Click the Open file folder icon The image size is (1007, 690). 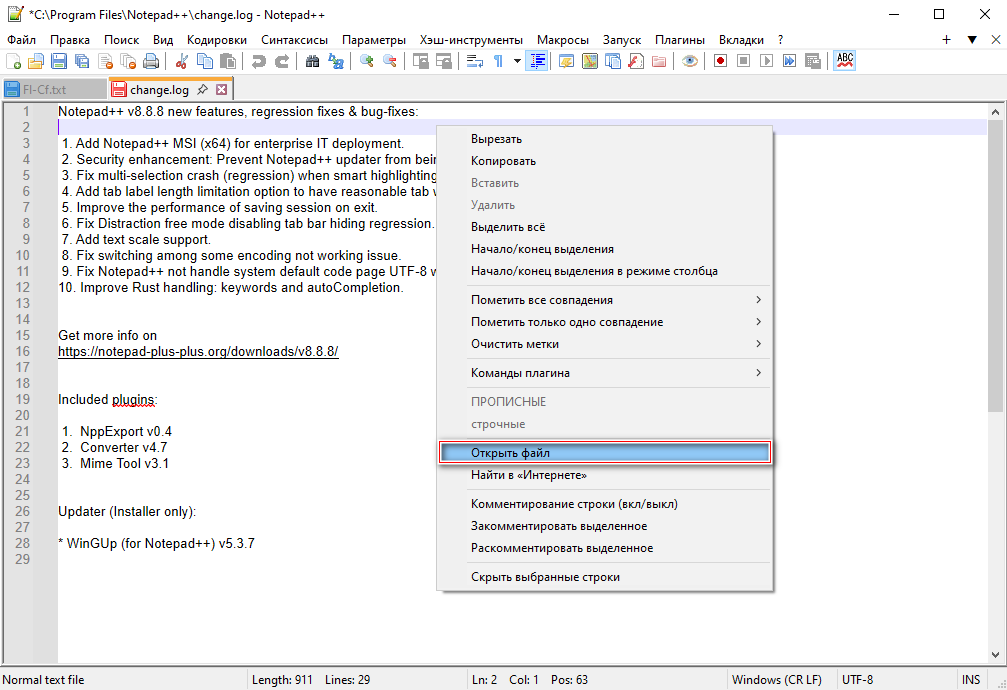[x=36, y=61]
